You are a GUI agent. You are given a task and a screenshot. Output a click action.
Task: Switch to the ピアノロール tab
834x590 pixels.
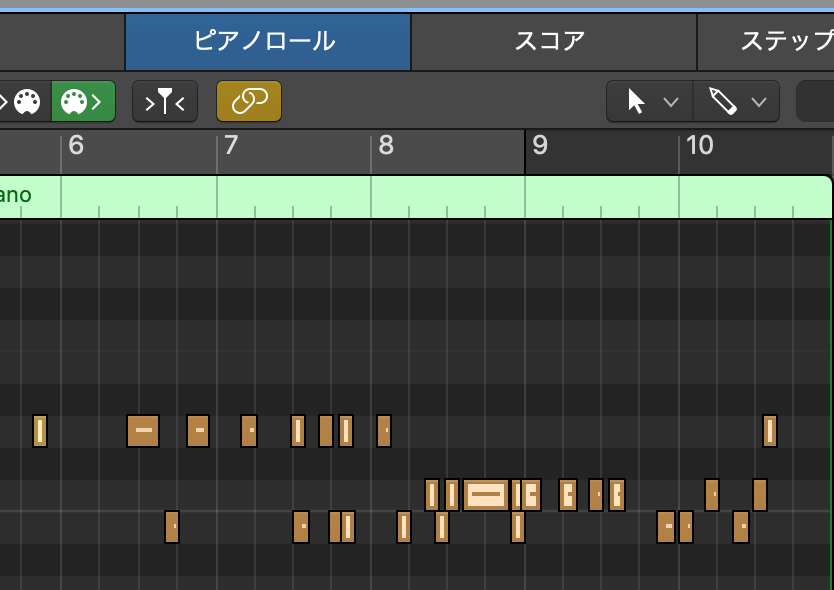click(268, 41)
